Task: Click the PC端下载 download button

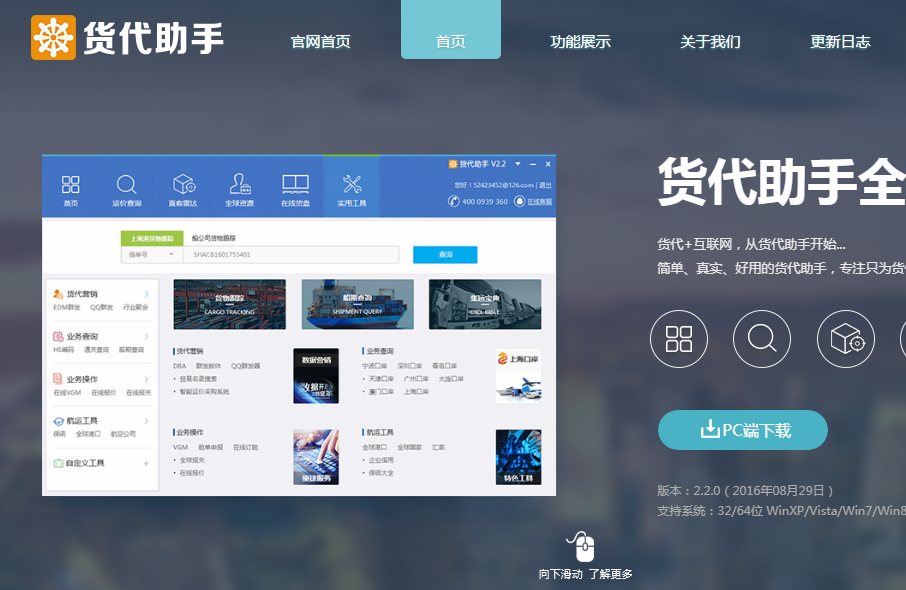Action: pos(742,430)
